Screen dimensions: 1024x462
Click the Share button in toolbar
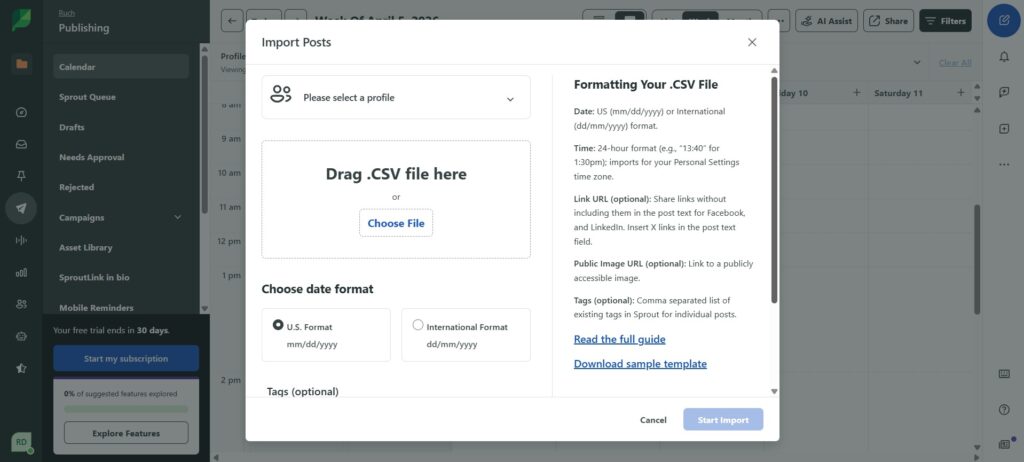coord(889,21)
